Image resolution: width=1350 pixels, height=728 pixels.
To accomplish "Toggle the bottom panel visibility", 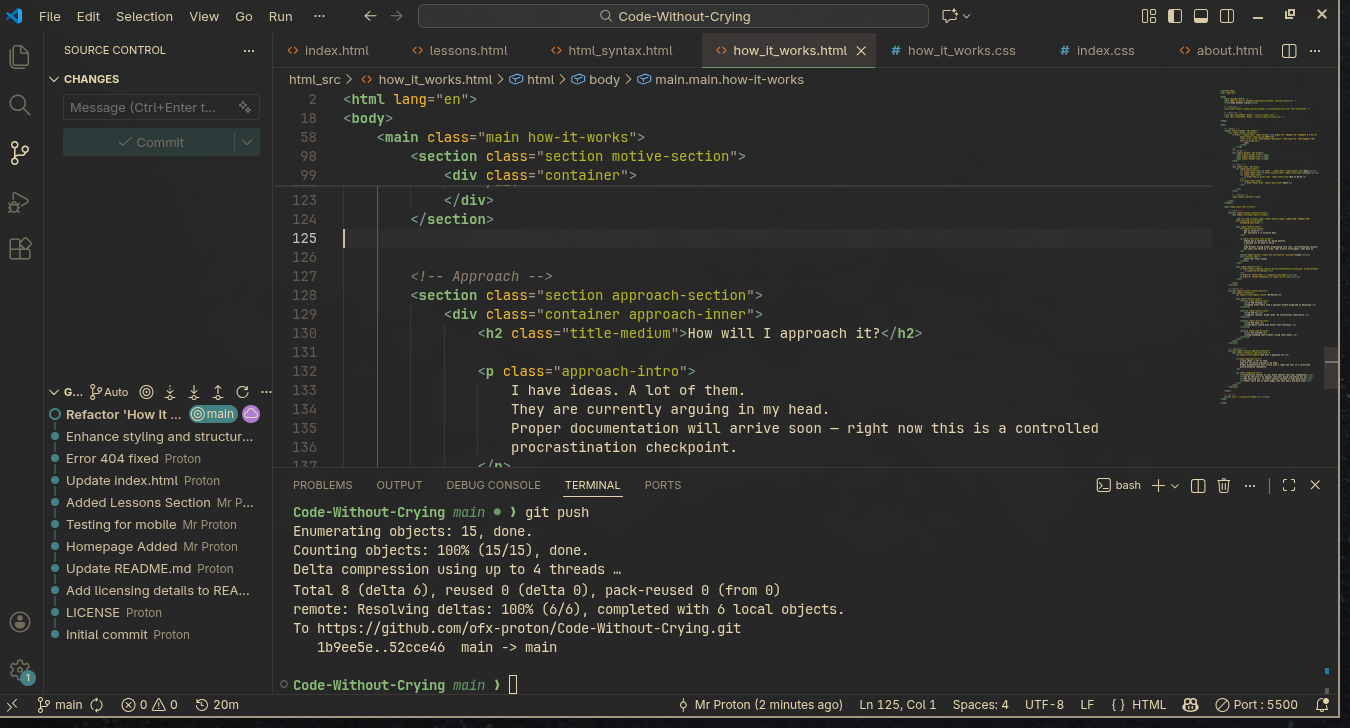I will click(x=1201, y=16).
